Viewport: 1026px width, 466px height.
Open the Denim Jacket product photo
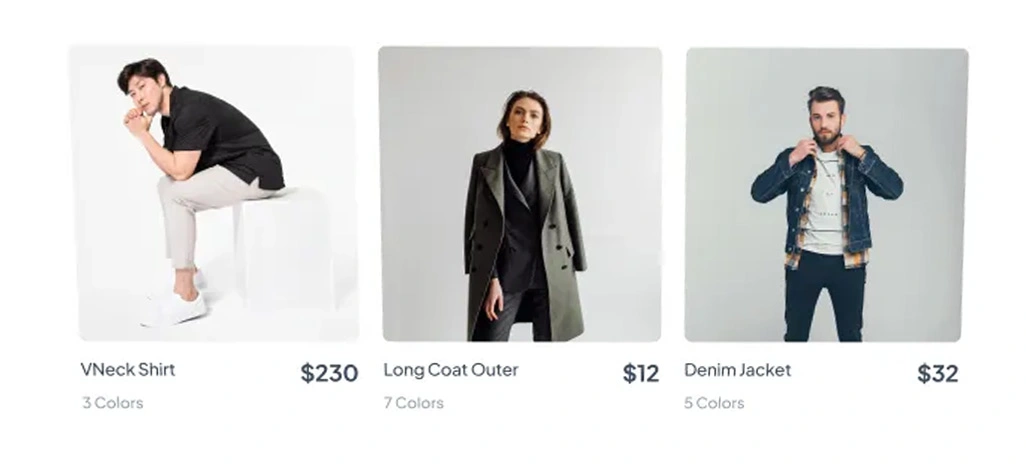[826, 193]
